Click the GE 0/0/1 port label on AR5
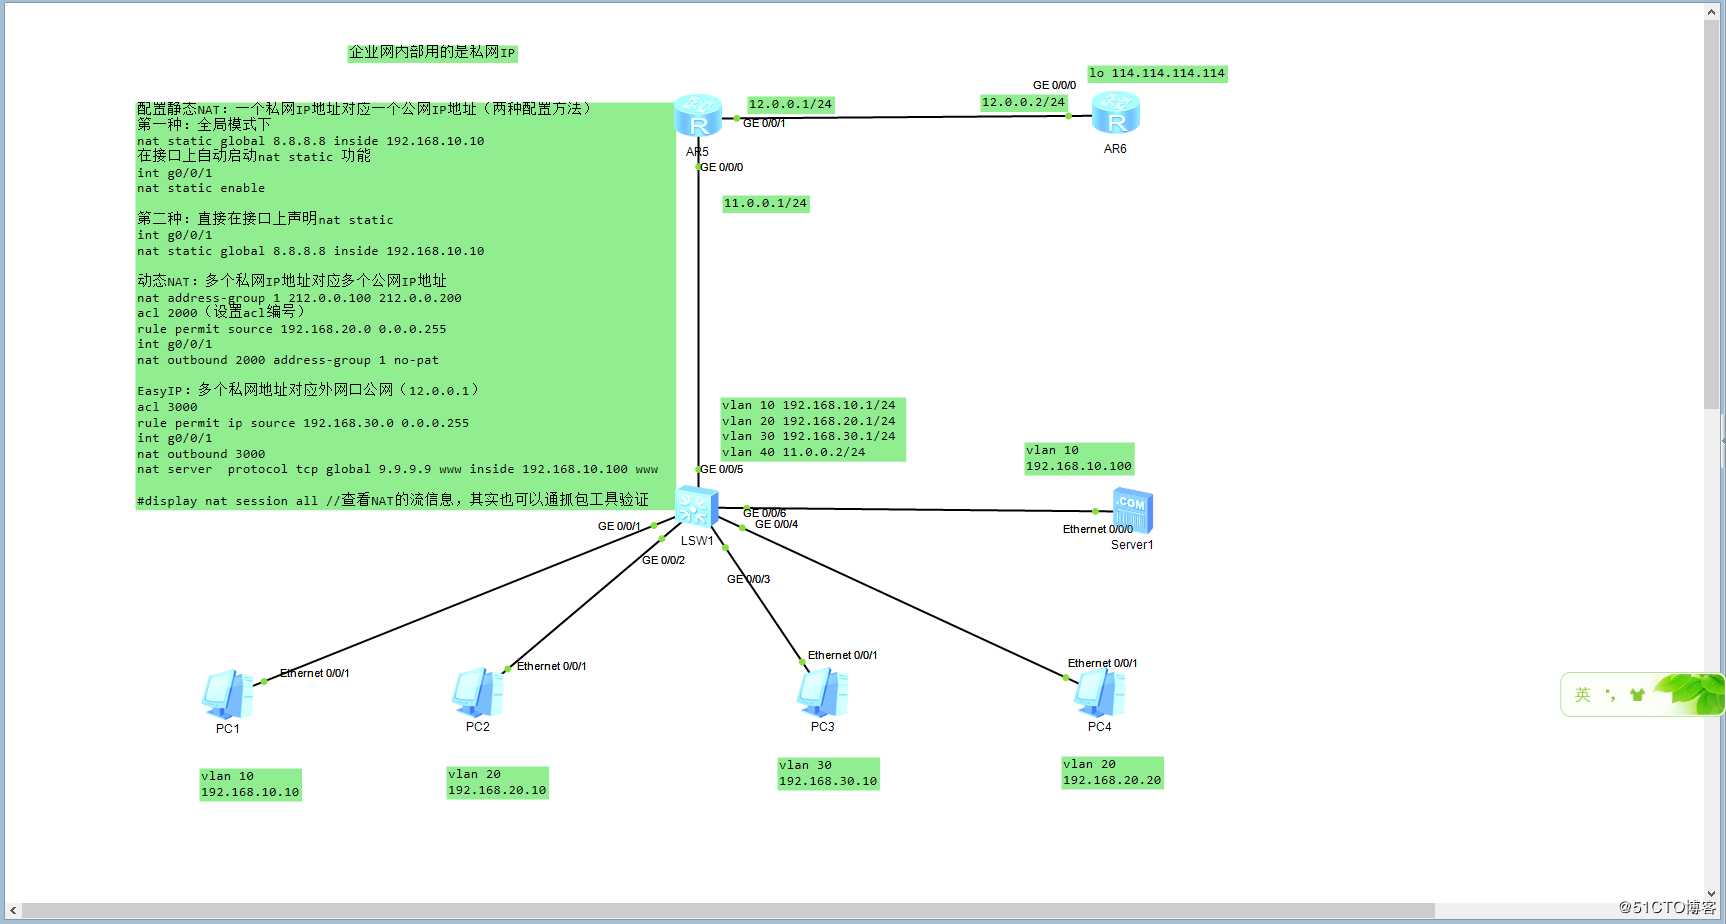 [x=764, y=123]
